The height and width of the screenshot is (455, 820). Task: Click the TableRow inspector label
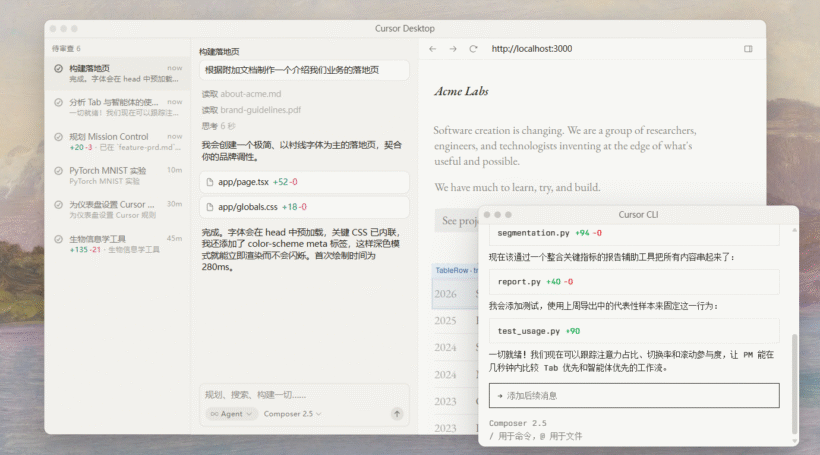[456, 270]
